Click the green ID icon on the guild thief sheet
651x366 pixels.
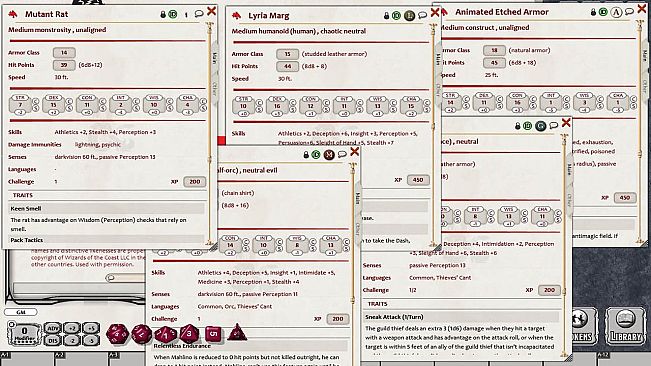pyautogui.click(x=527, y=126)
